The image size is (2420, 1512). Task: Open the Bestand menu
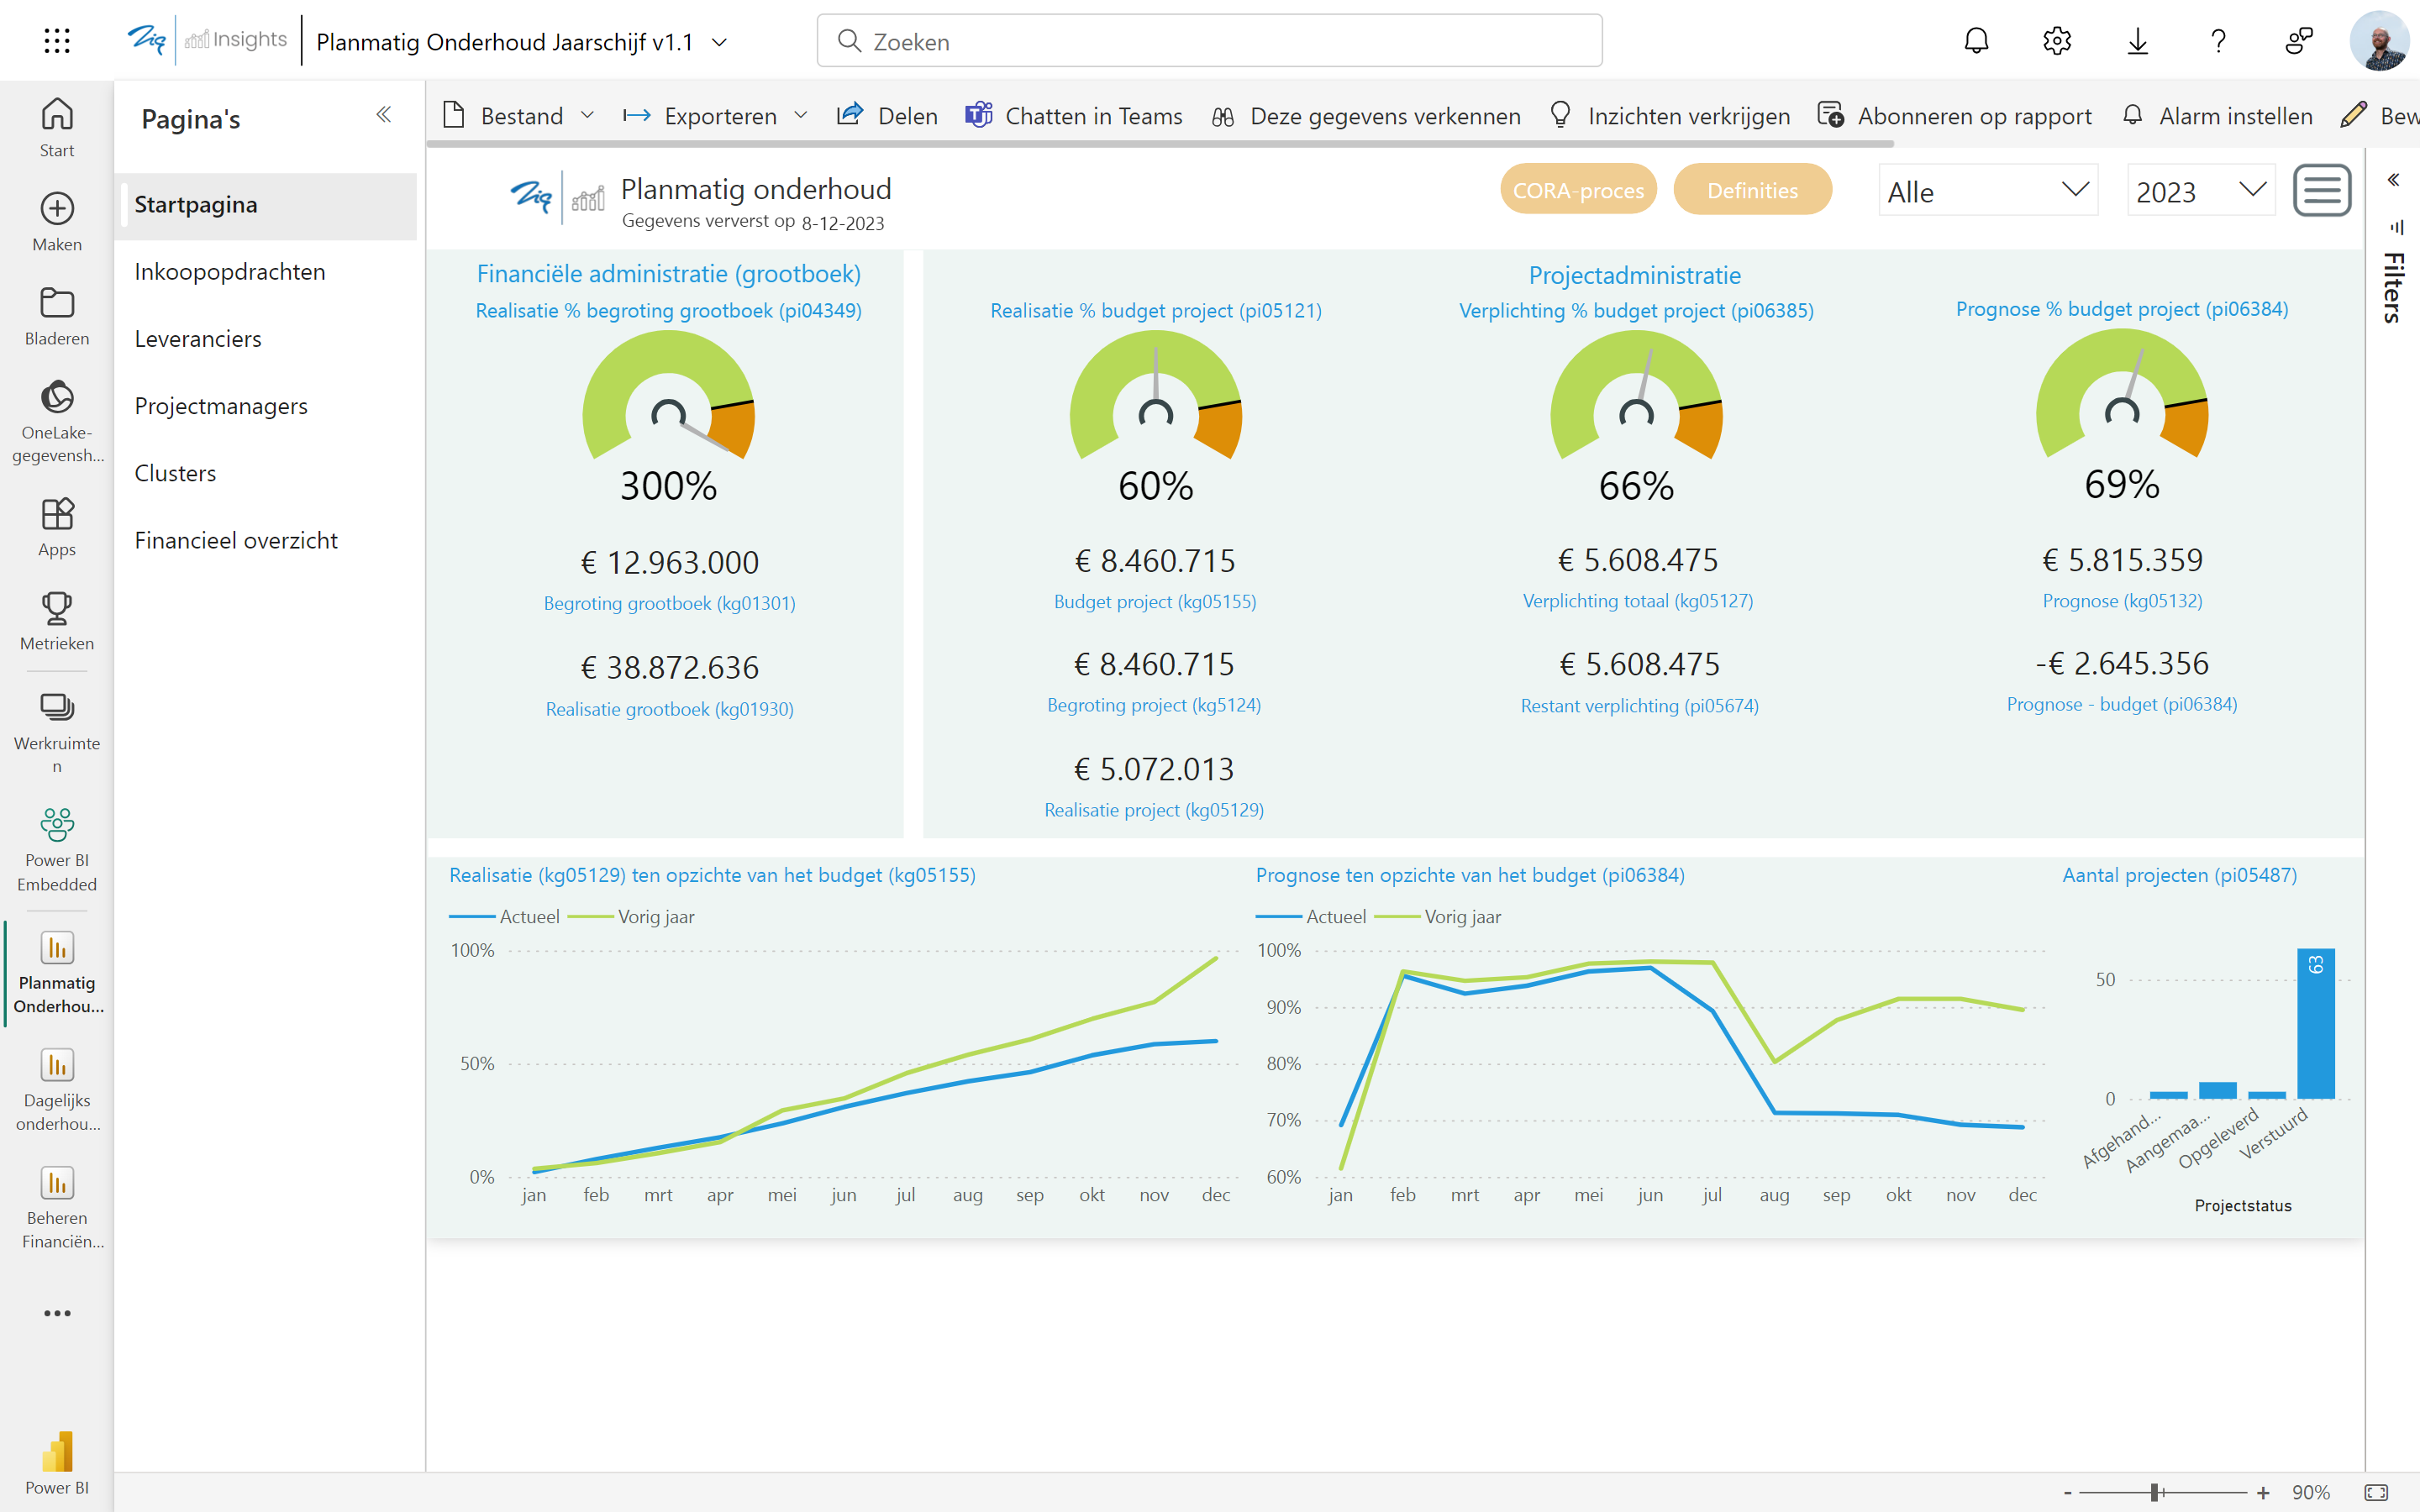pyautogui.click(x=520, y=116)
